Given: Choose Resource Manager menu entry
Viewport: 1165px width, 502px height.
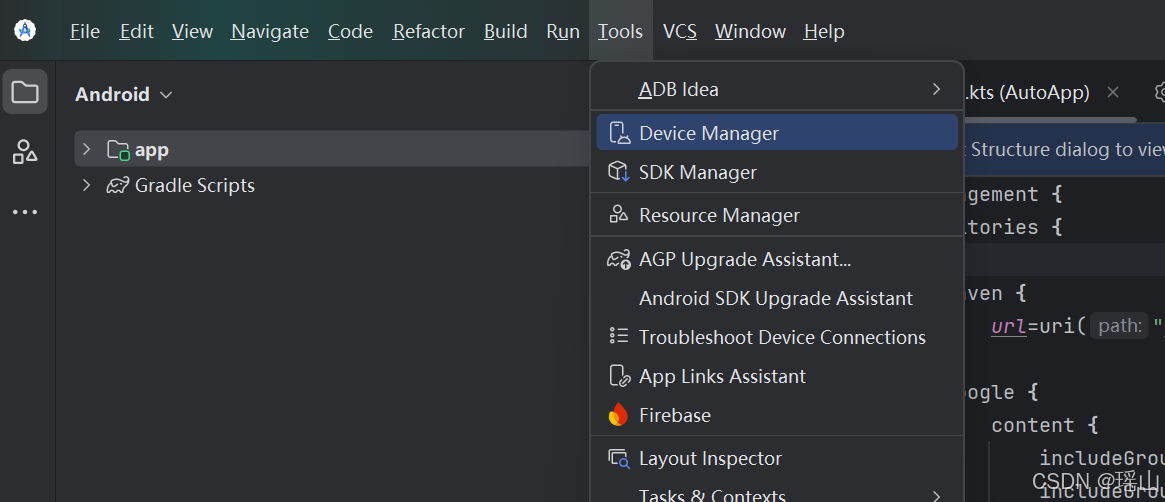Looking at the screenshot, I should 776,215.
